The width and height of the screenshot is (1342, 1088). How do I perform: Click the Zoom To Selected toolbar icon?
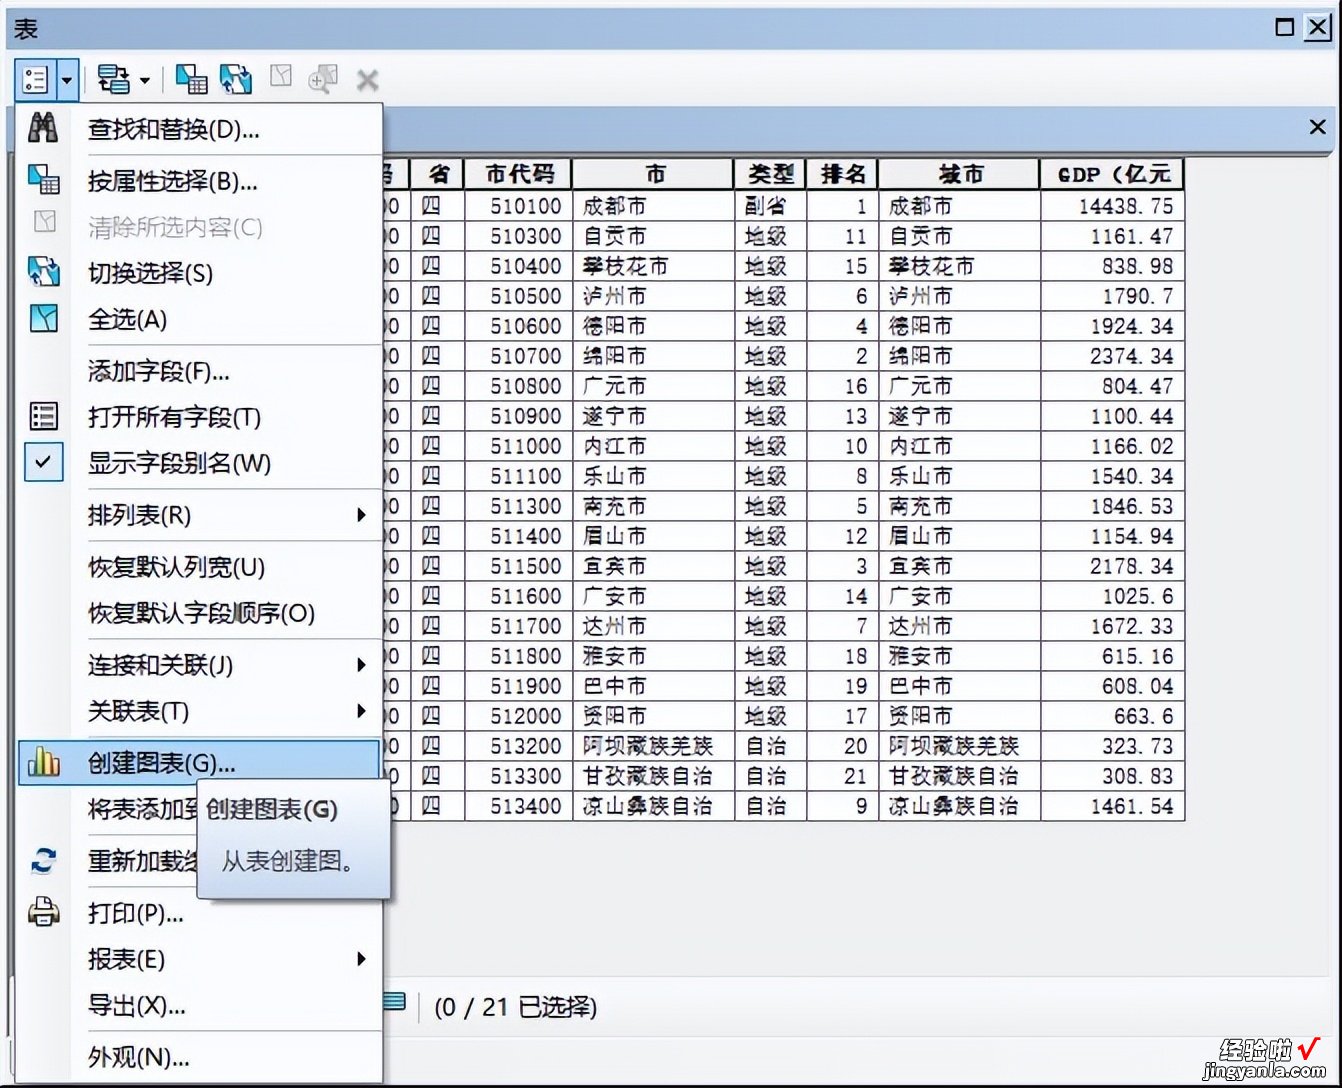(323, 79)
